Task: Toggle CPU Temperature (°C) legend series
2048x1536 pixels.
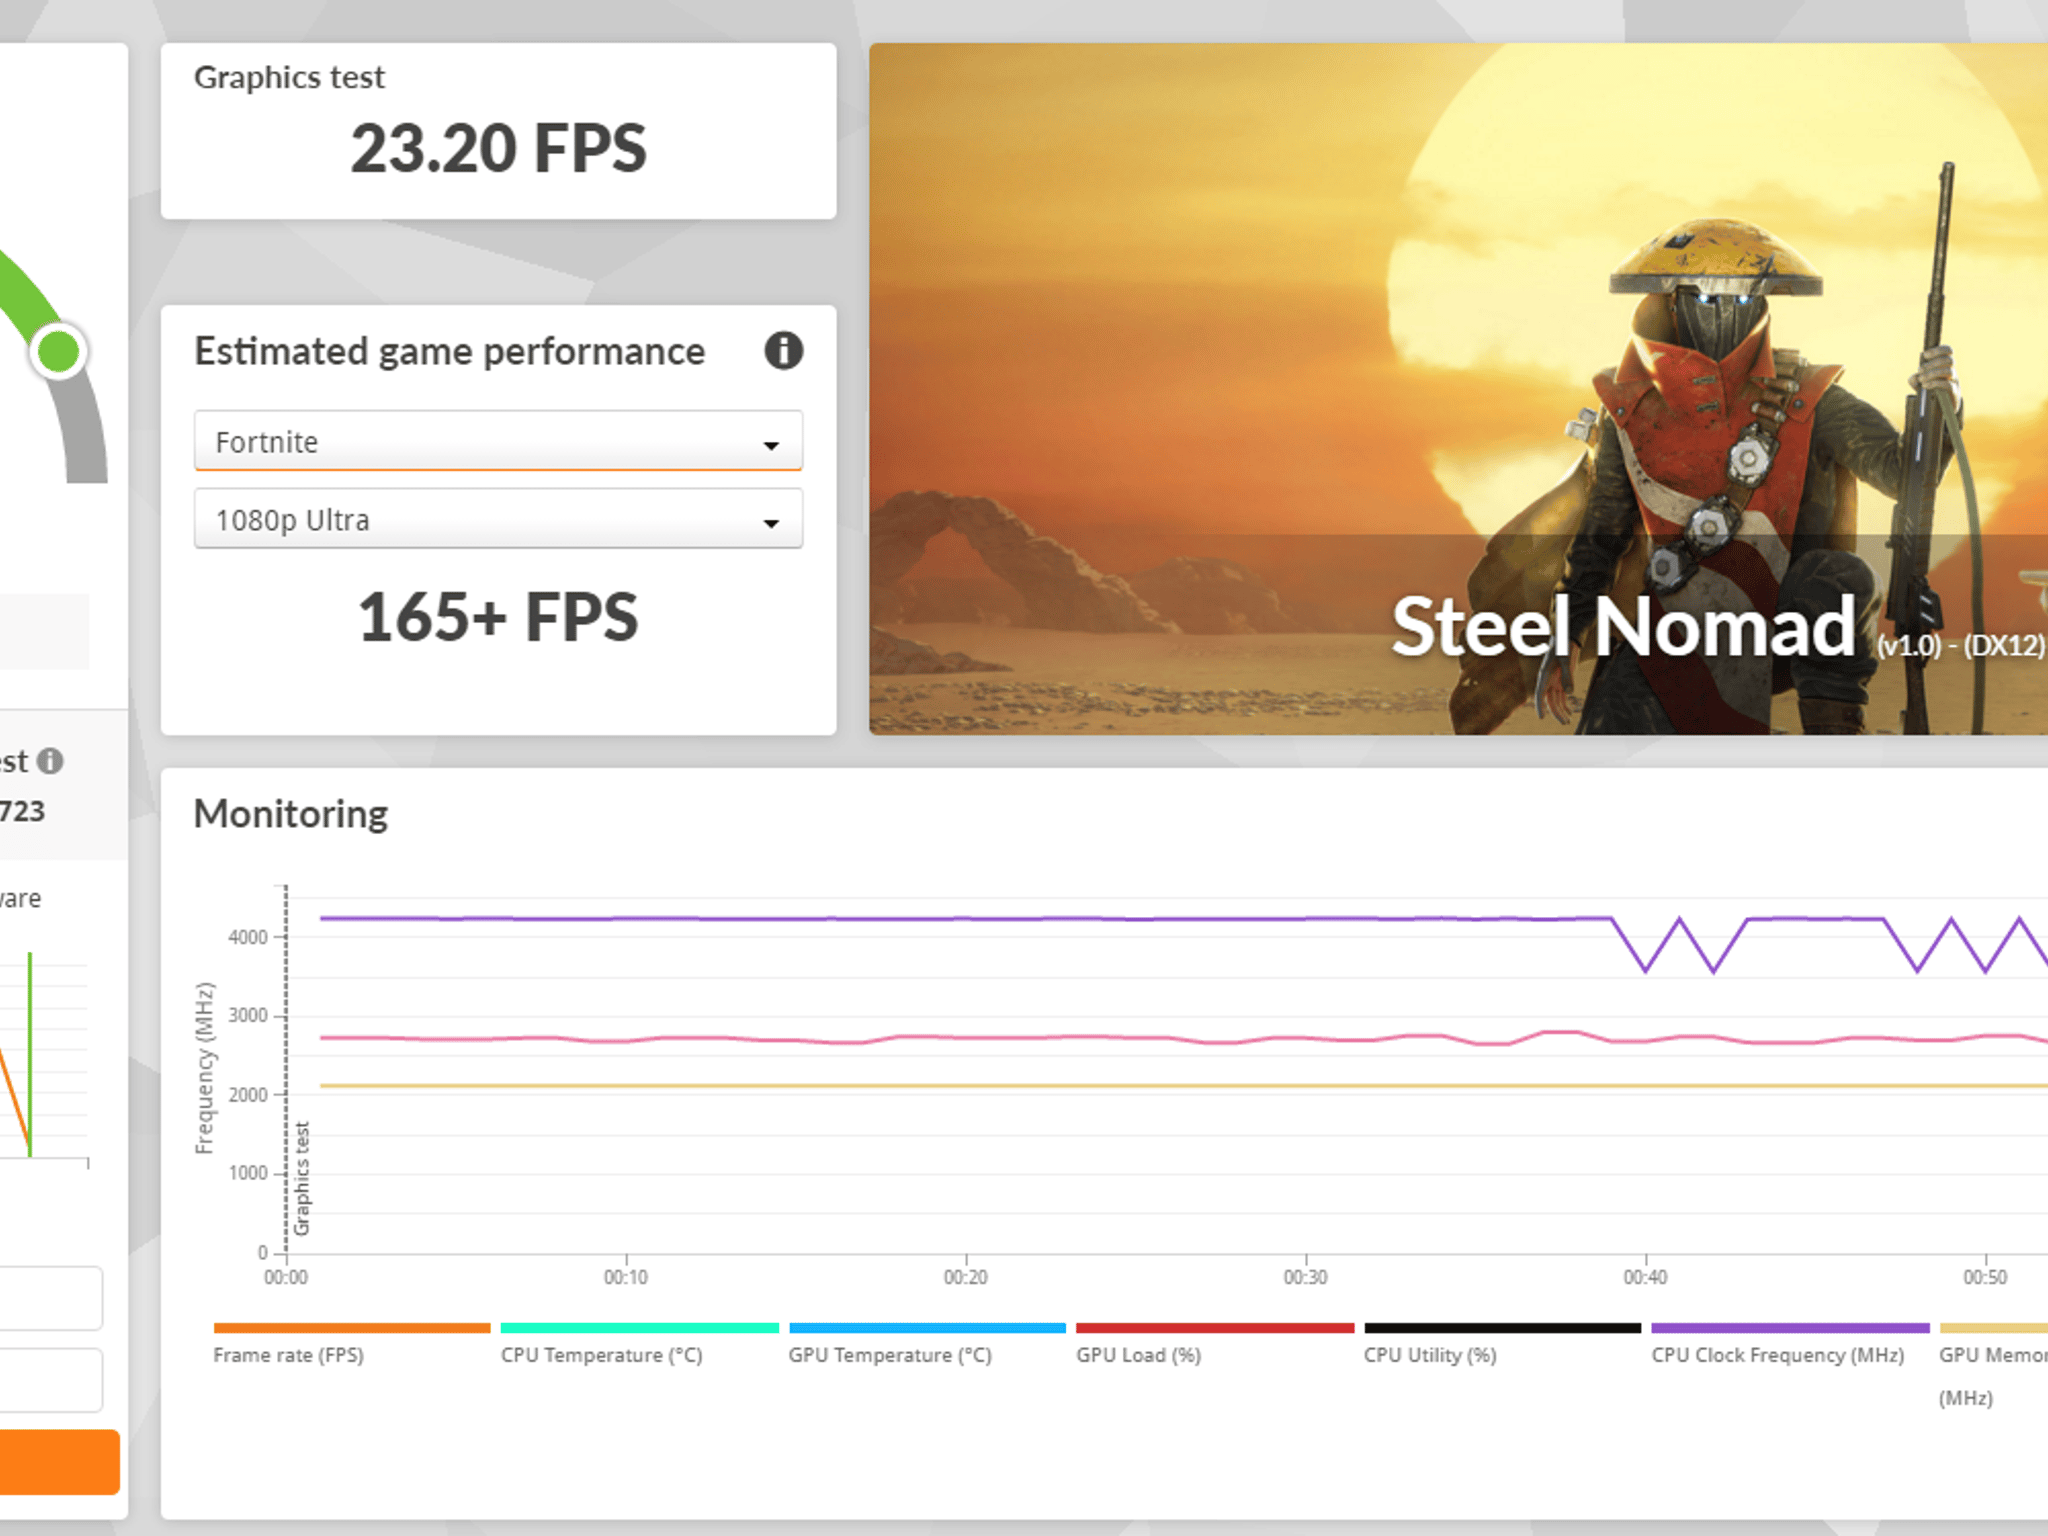Action: click(x=601, y=1355)
